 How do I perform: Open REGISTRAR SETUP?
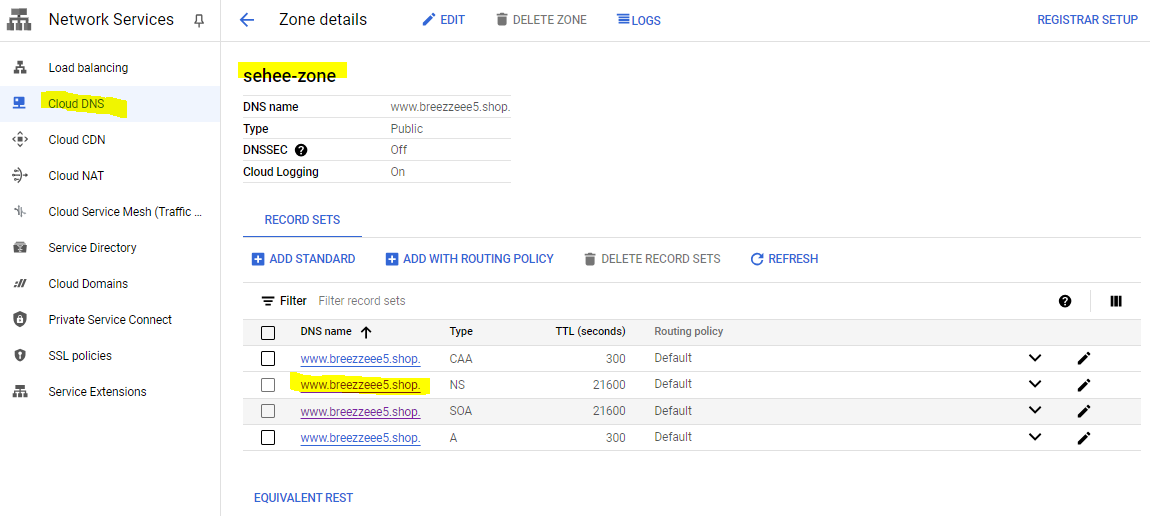pos(1087,20)
